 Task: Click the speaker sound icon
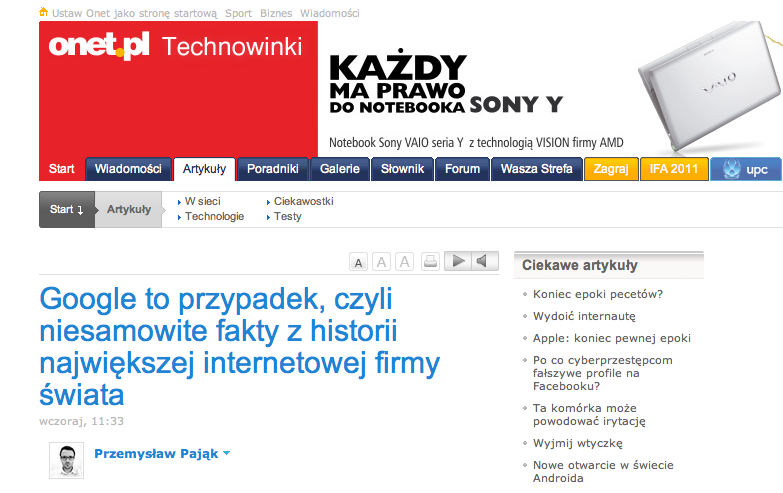point(484,261)
